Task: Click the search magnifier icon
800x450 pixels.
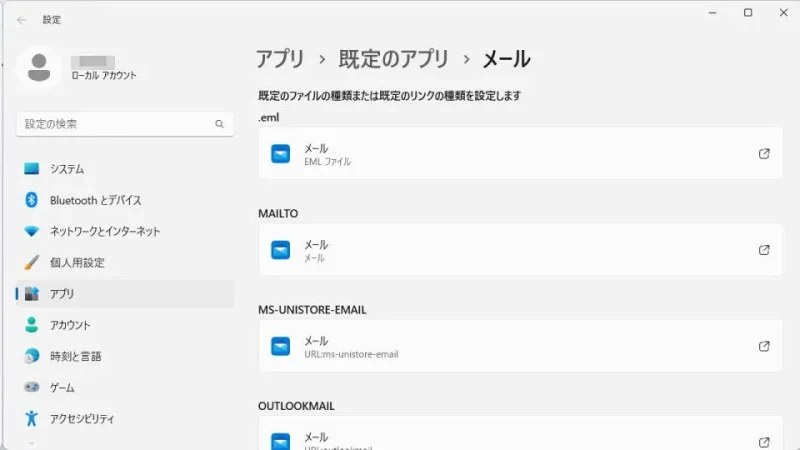Action: [x=219, y=124]
